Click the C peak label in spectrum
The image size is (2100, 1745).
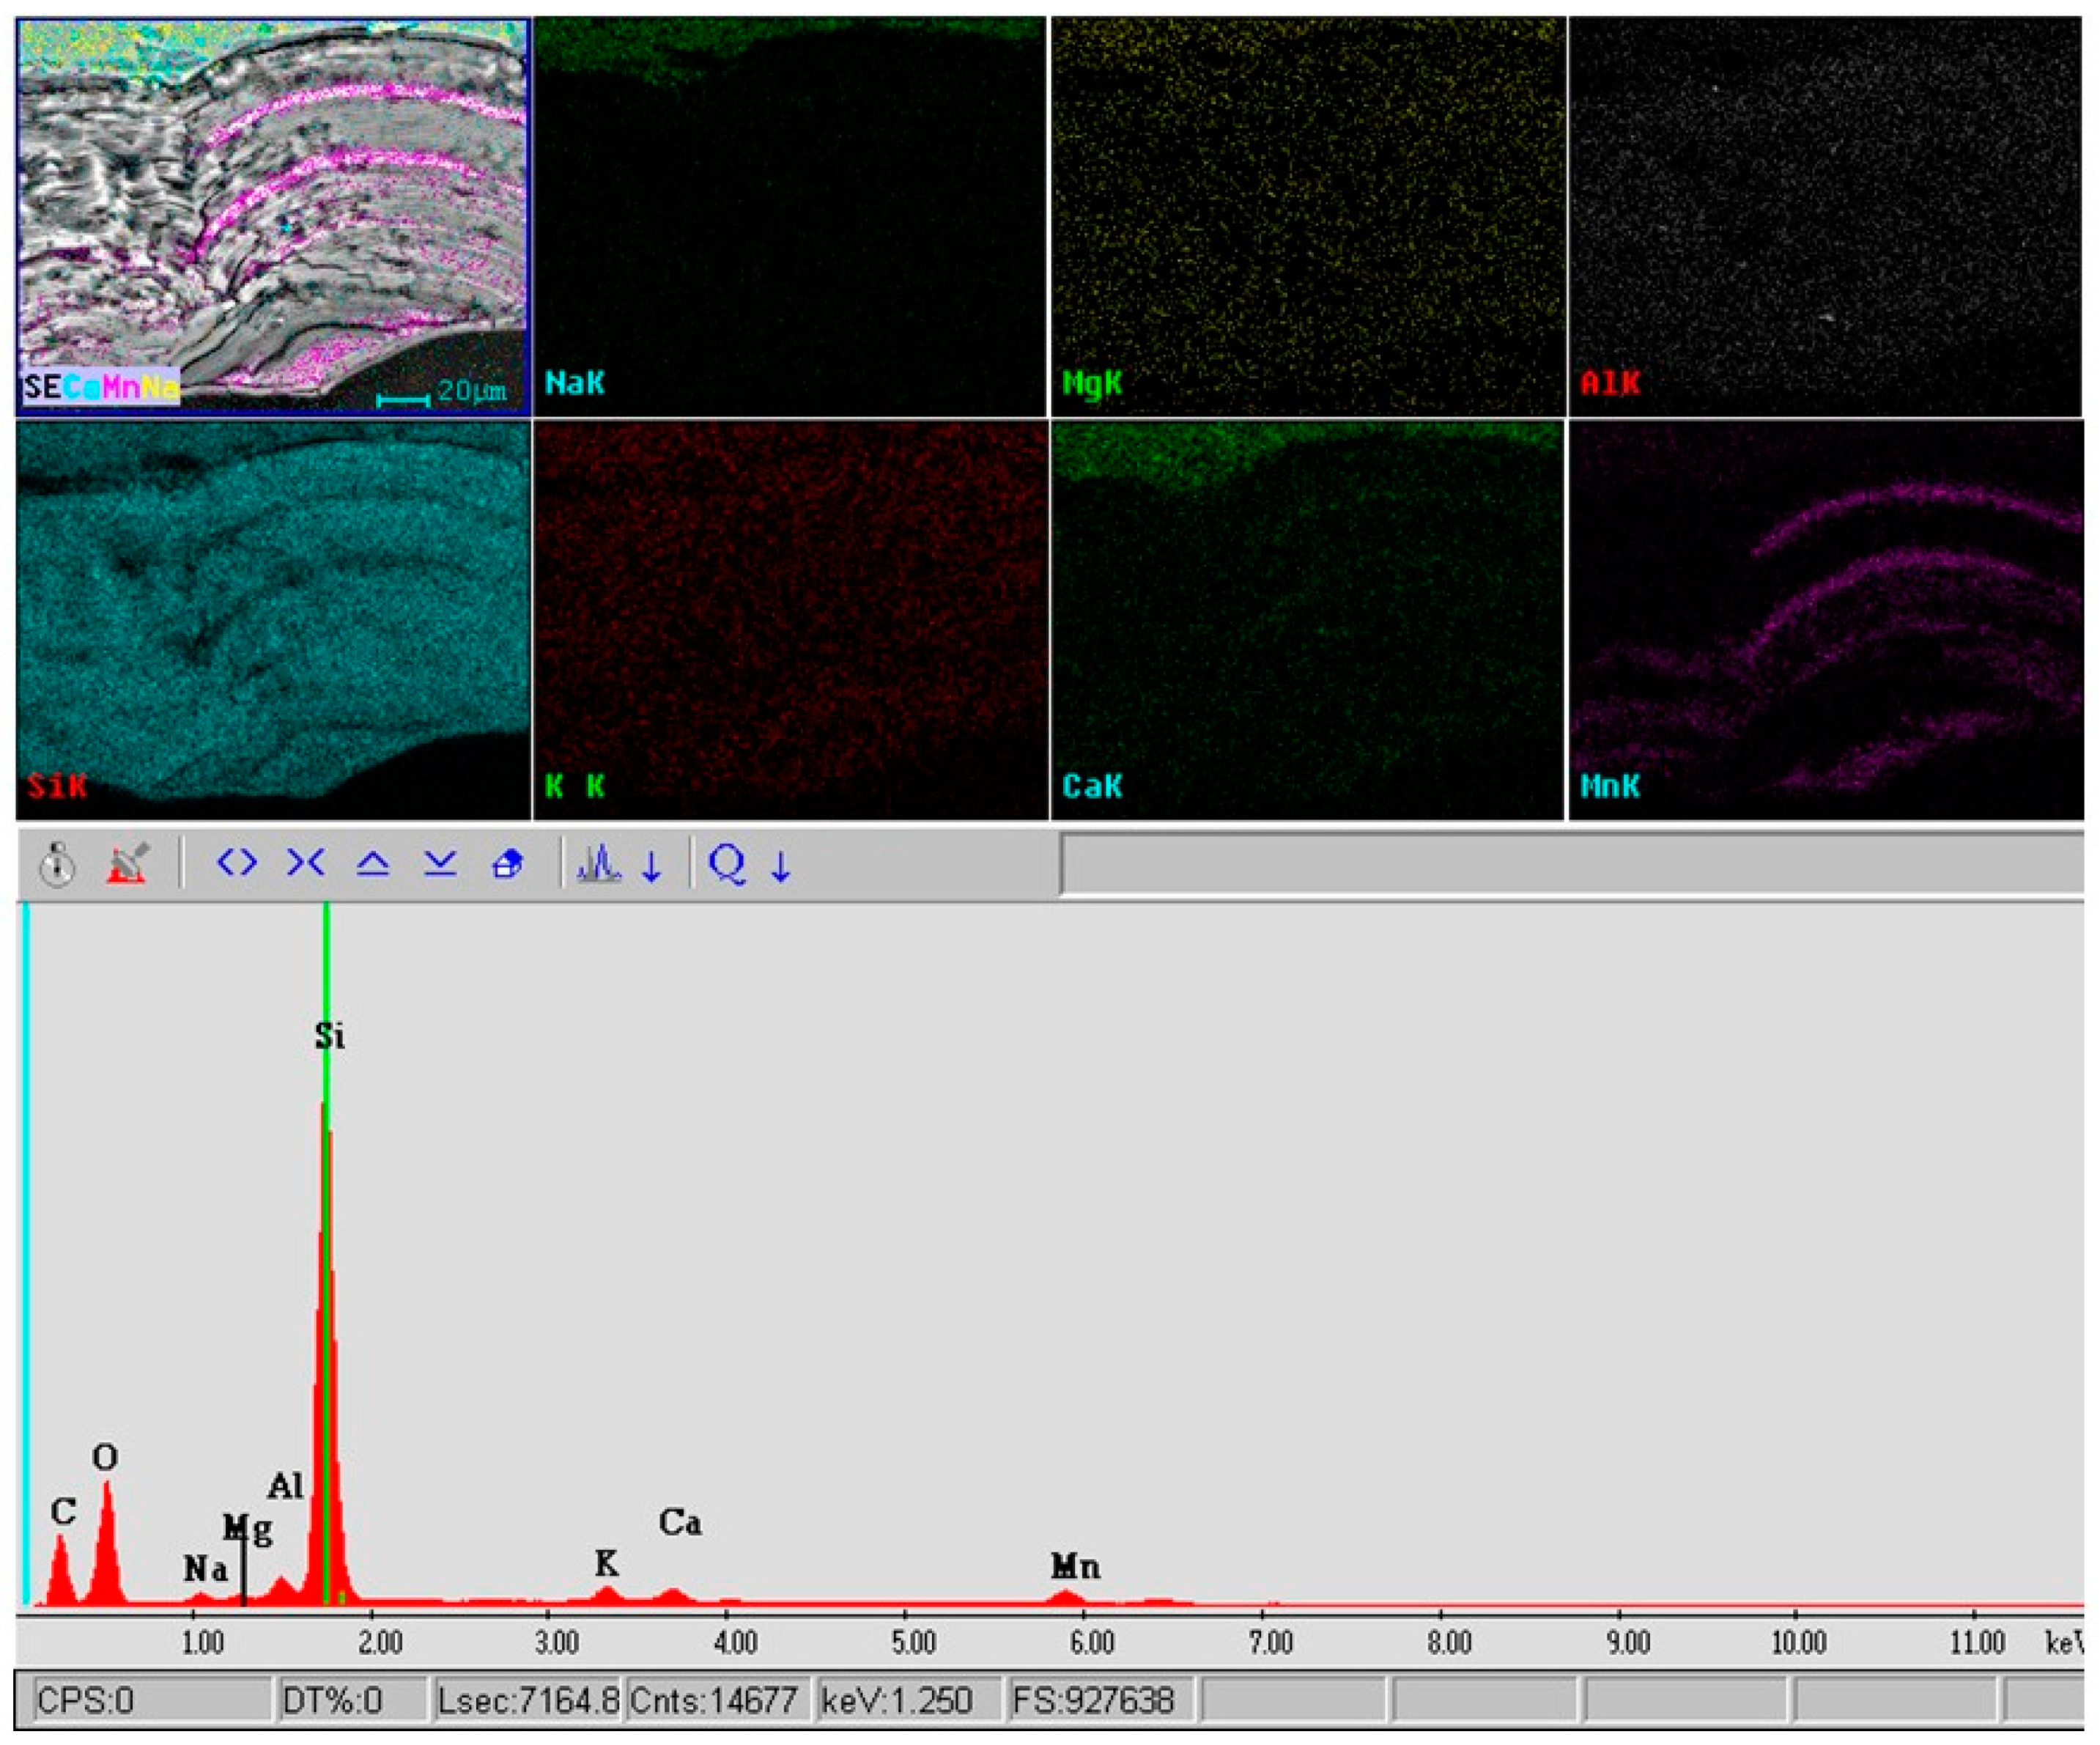[63, 1512]
